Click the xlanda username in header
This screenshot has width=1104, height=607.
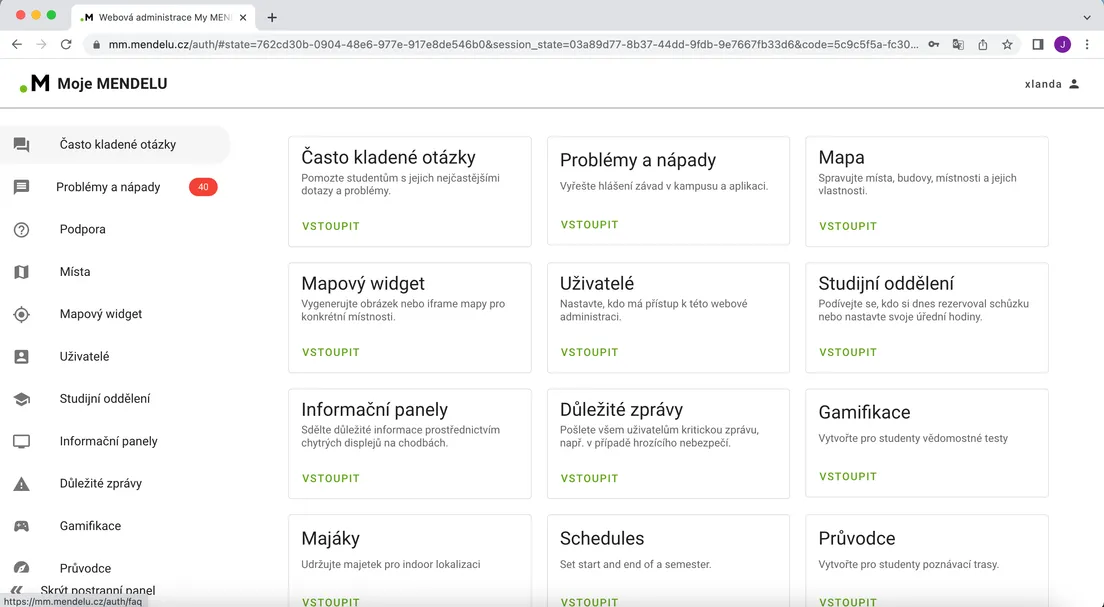point(1043,84)
